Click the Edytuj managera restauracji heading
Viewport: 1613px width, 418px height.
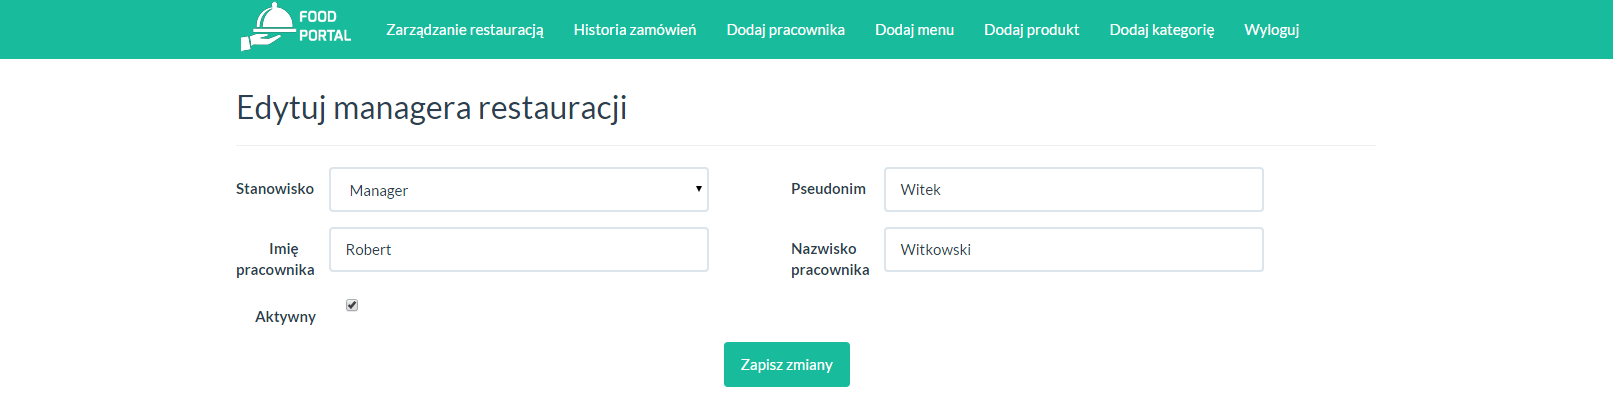(432, 108)
